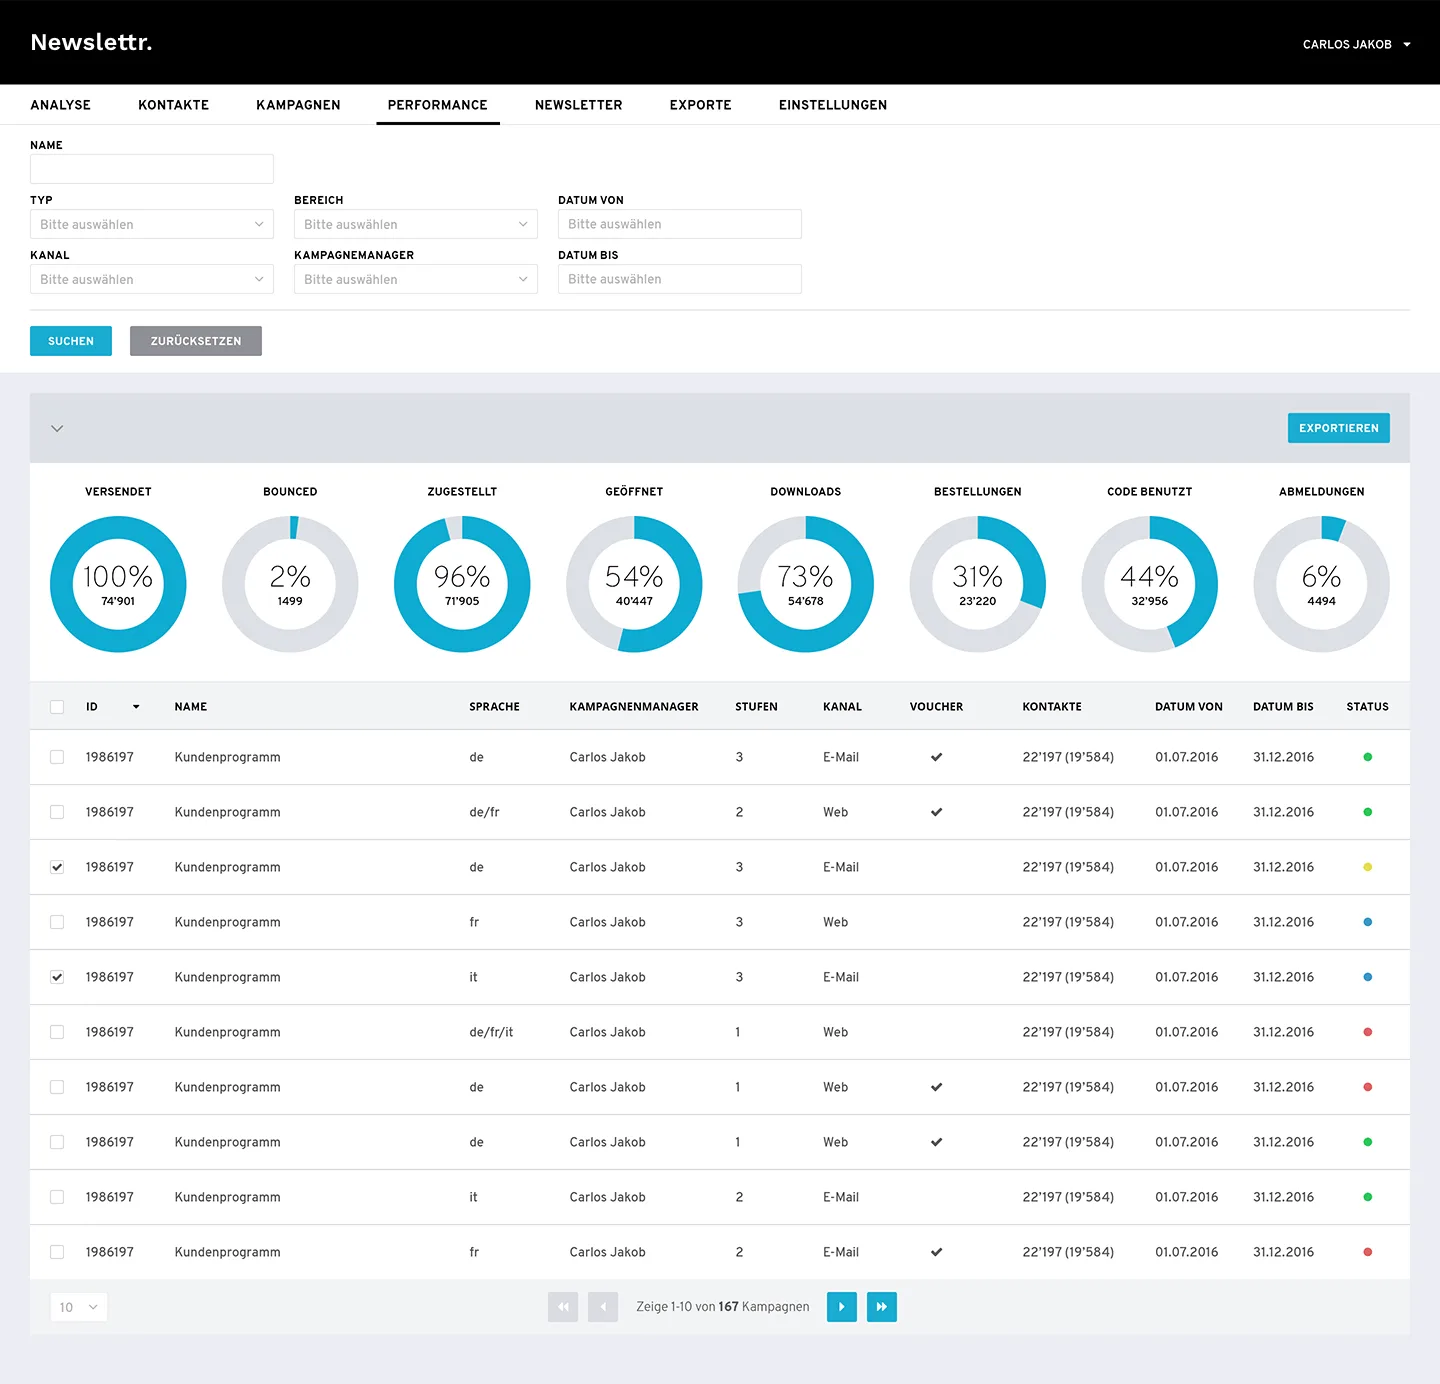Click the Bounced 2% donut chart
The image size is (1440, 1384).
pyautogui.click(x=290, y=584)
